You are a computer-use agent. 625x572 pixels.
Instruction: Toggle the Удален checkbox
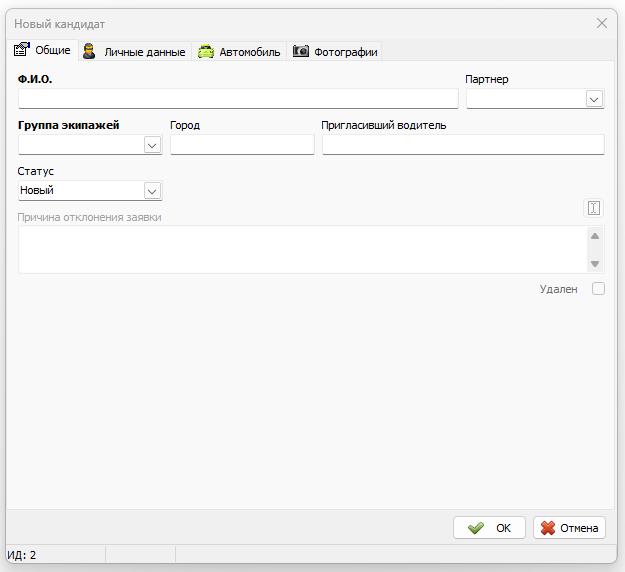[x=598, y=289]
